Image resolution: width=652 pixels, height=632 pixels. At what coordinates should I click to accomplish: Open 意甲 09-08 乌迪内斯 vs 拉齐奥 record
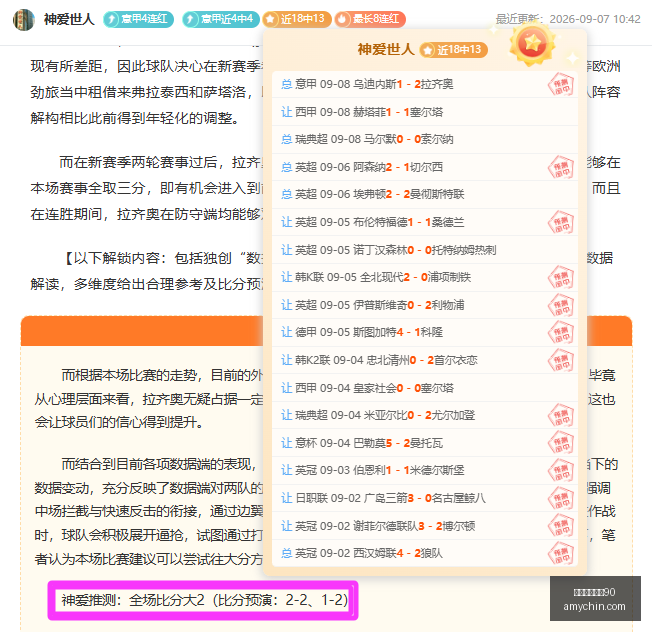click(x=425, y=84)
